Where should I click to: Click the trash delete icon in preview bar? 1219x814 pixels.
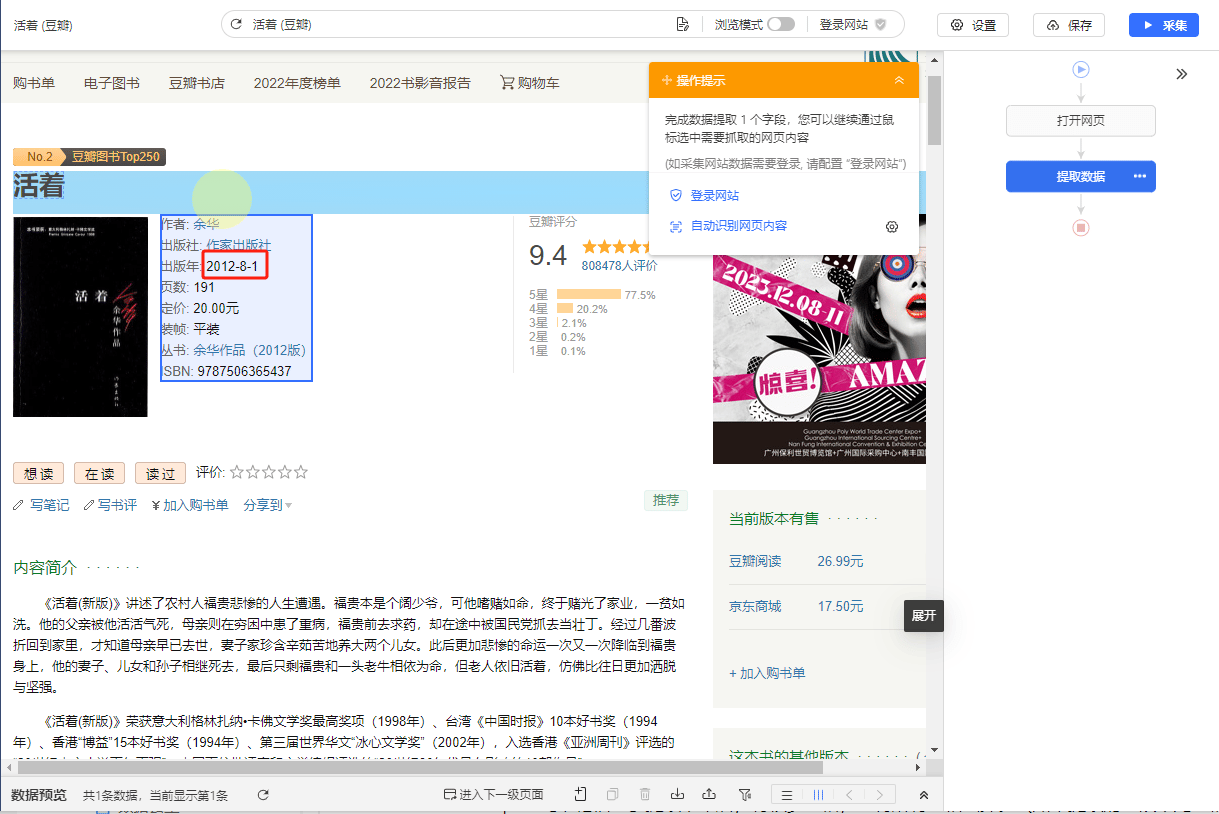[645, 795]
